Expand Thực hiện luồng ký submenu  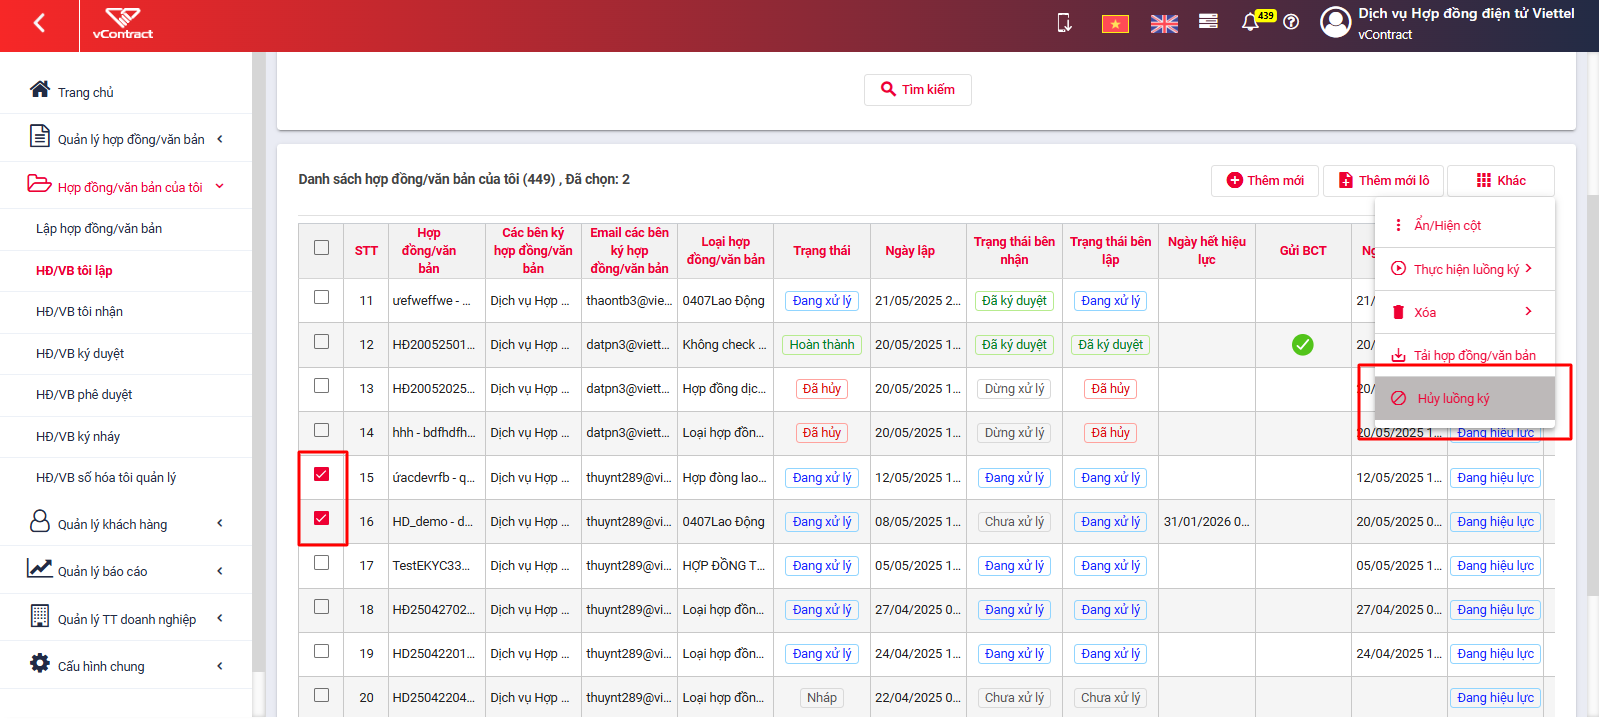1464,269
